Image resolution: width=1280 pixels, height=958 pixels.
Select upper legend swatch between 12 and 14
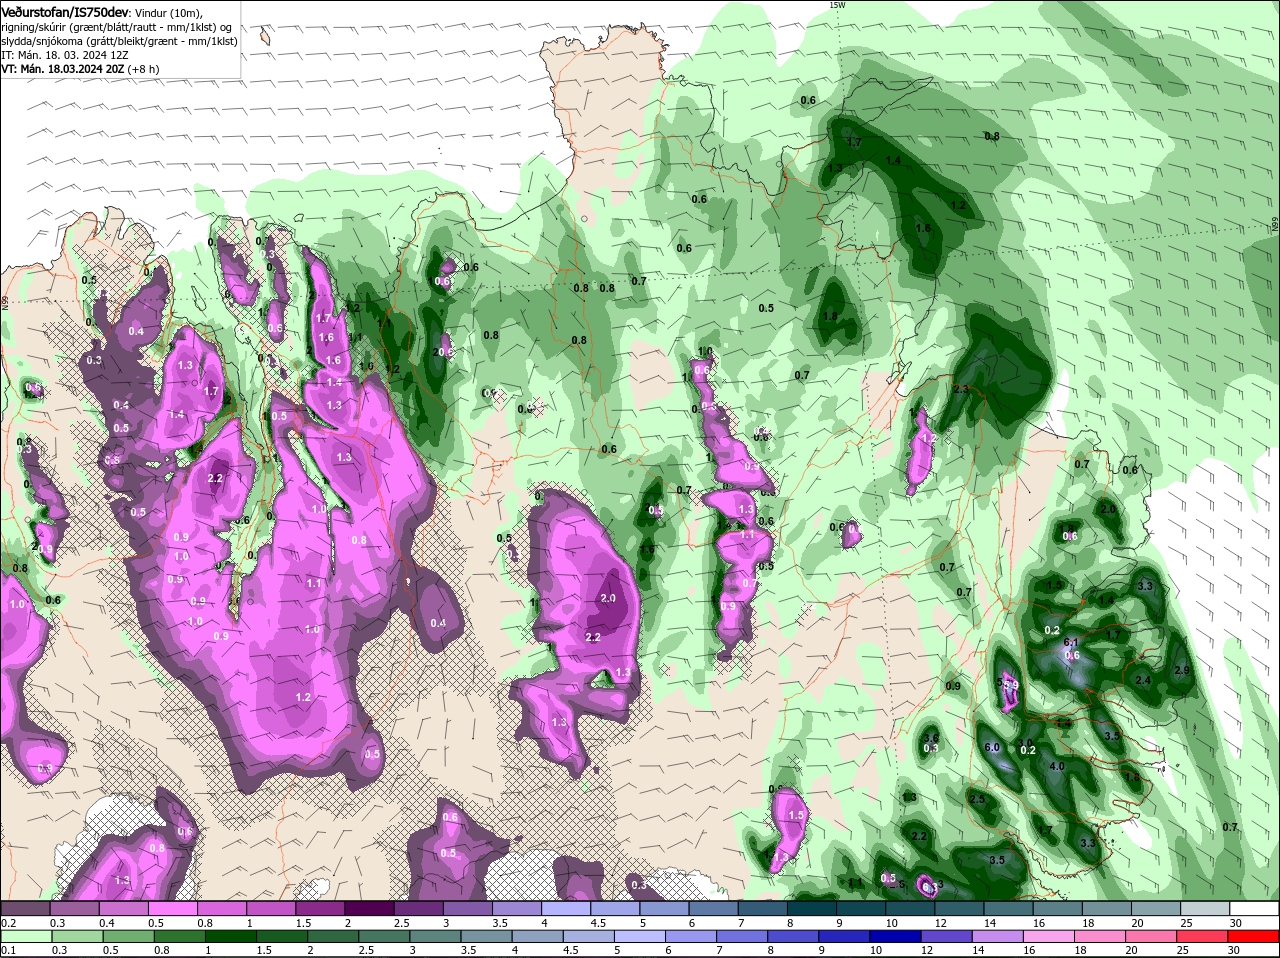(959, 908)
